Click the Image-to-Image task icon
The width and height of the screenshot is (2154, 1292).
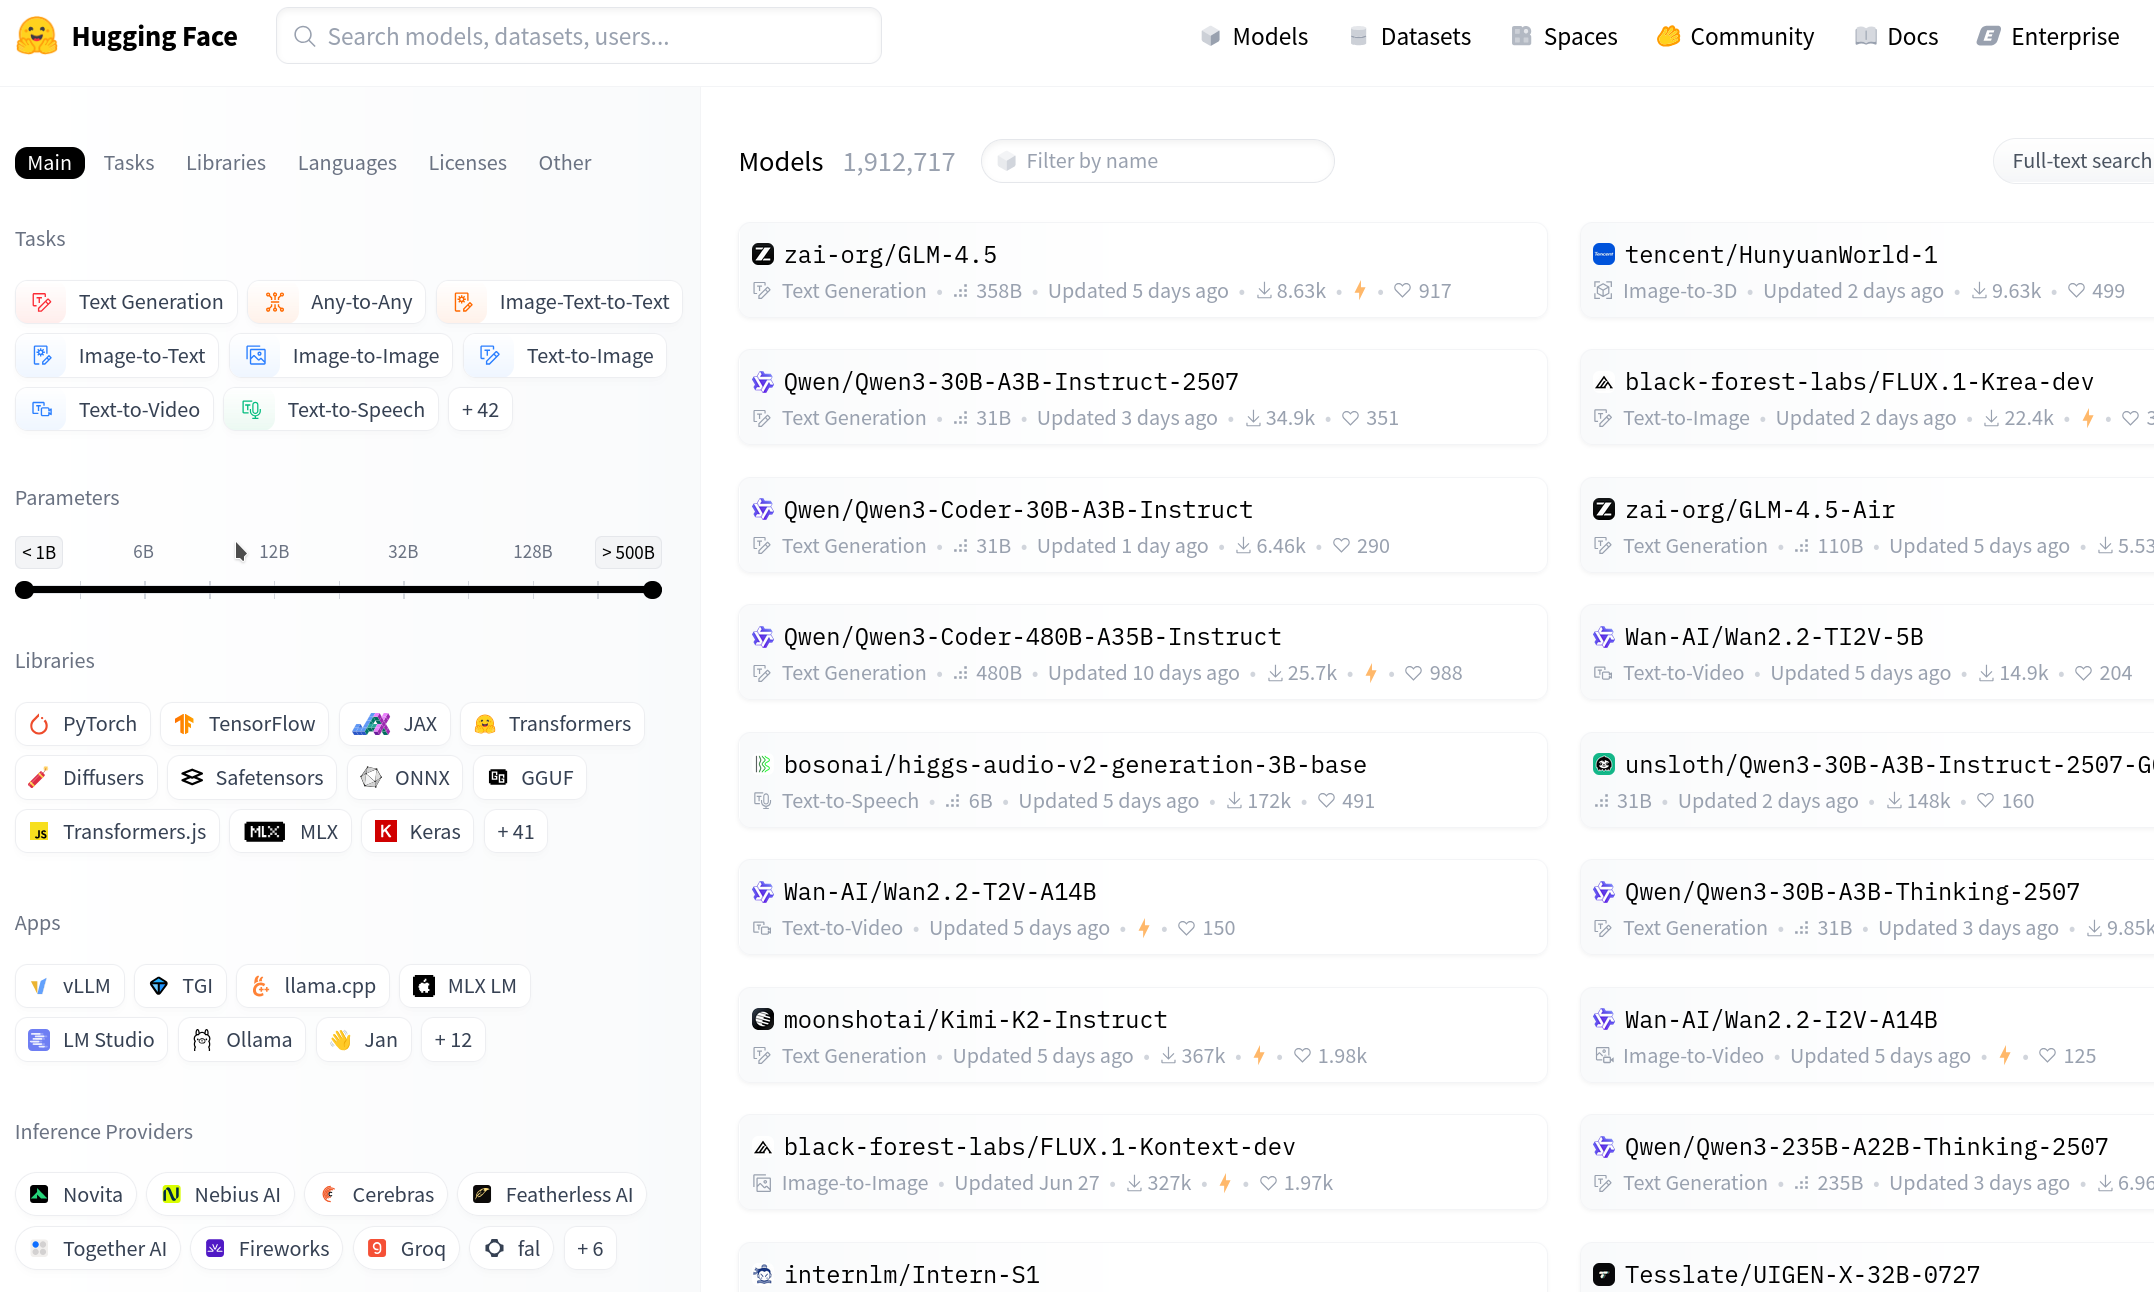[256, 356]
